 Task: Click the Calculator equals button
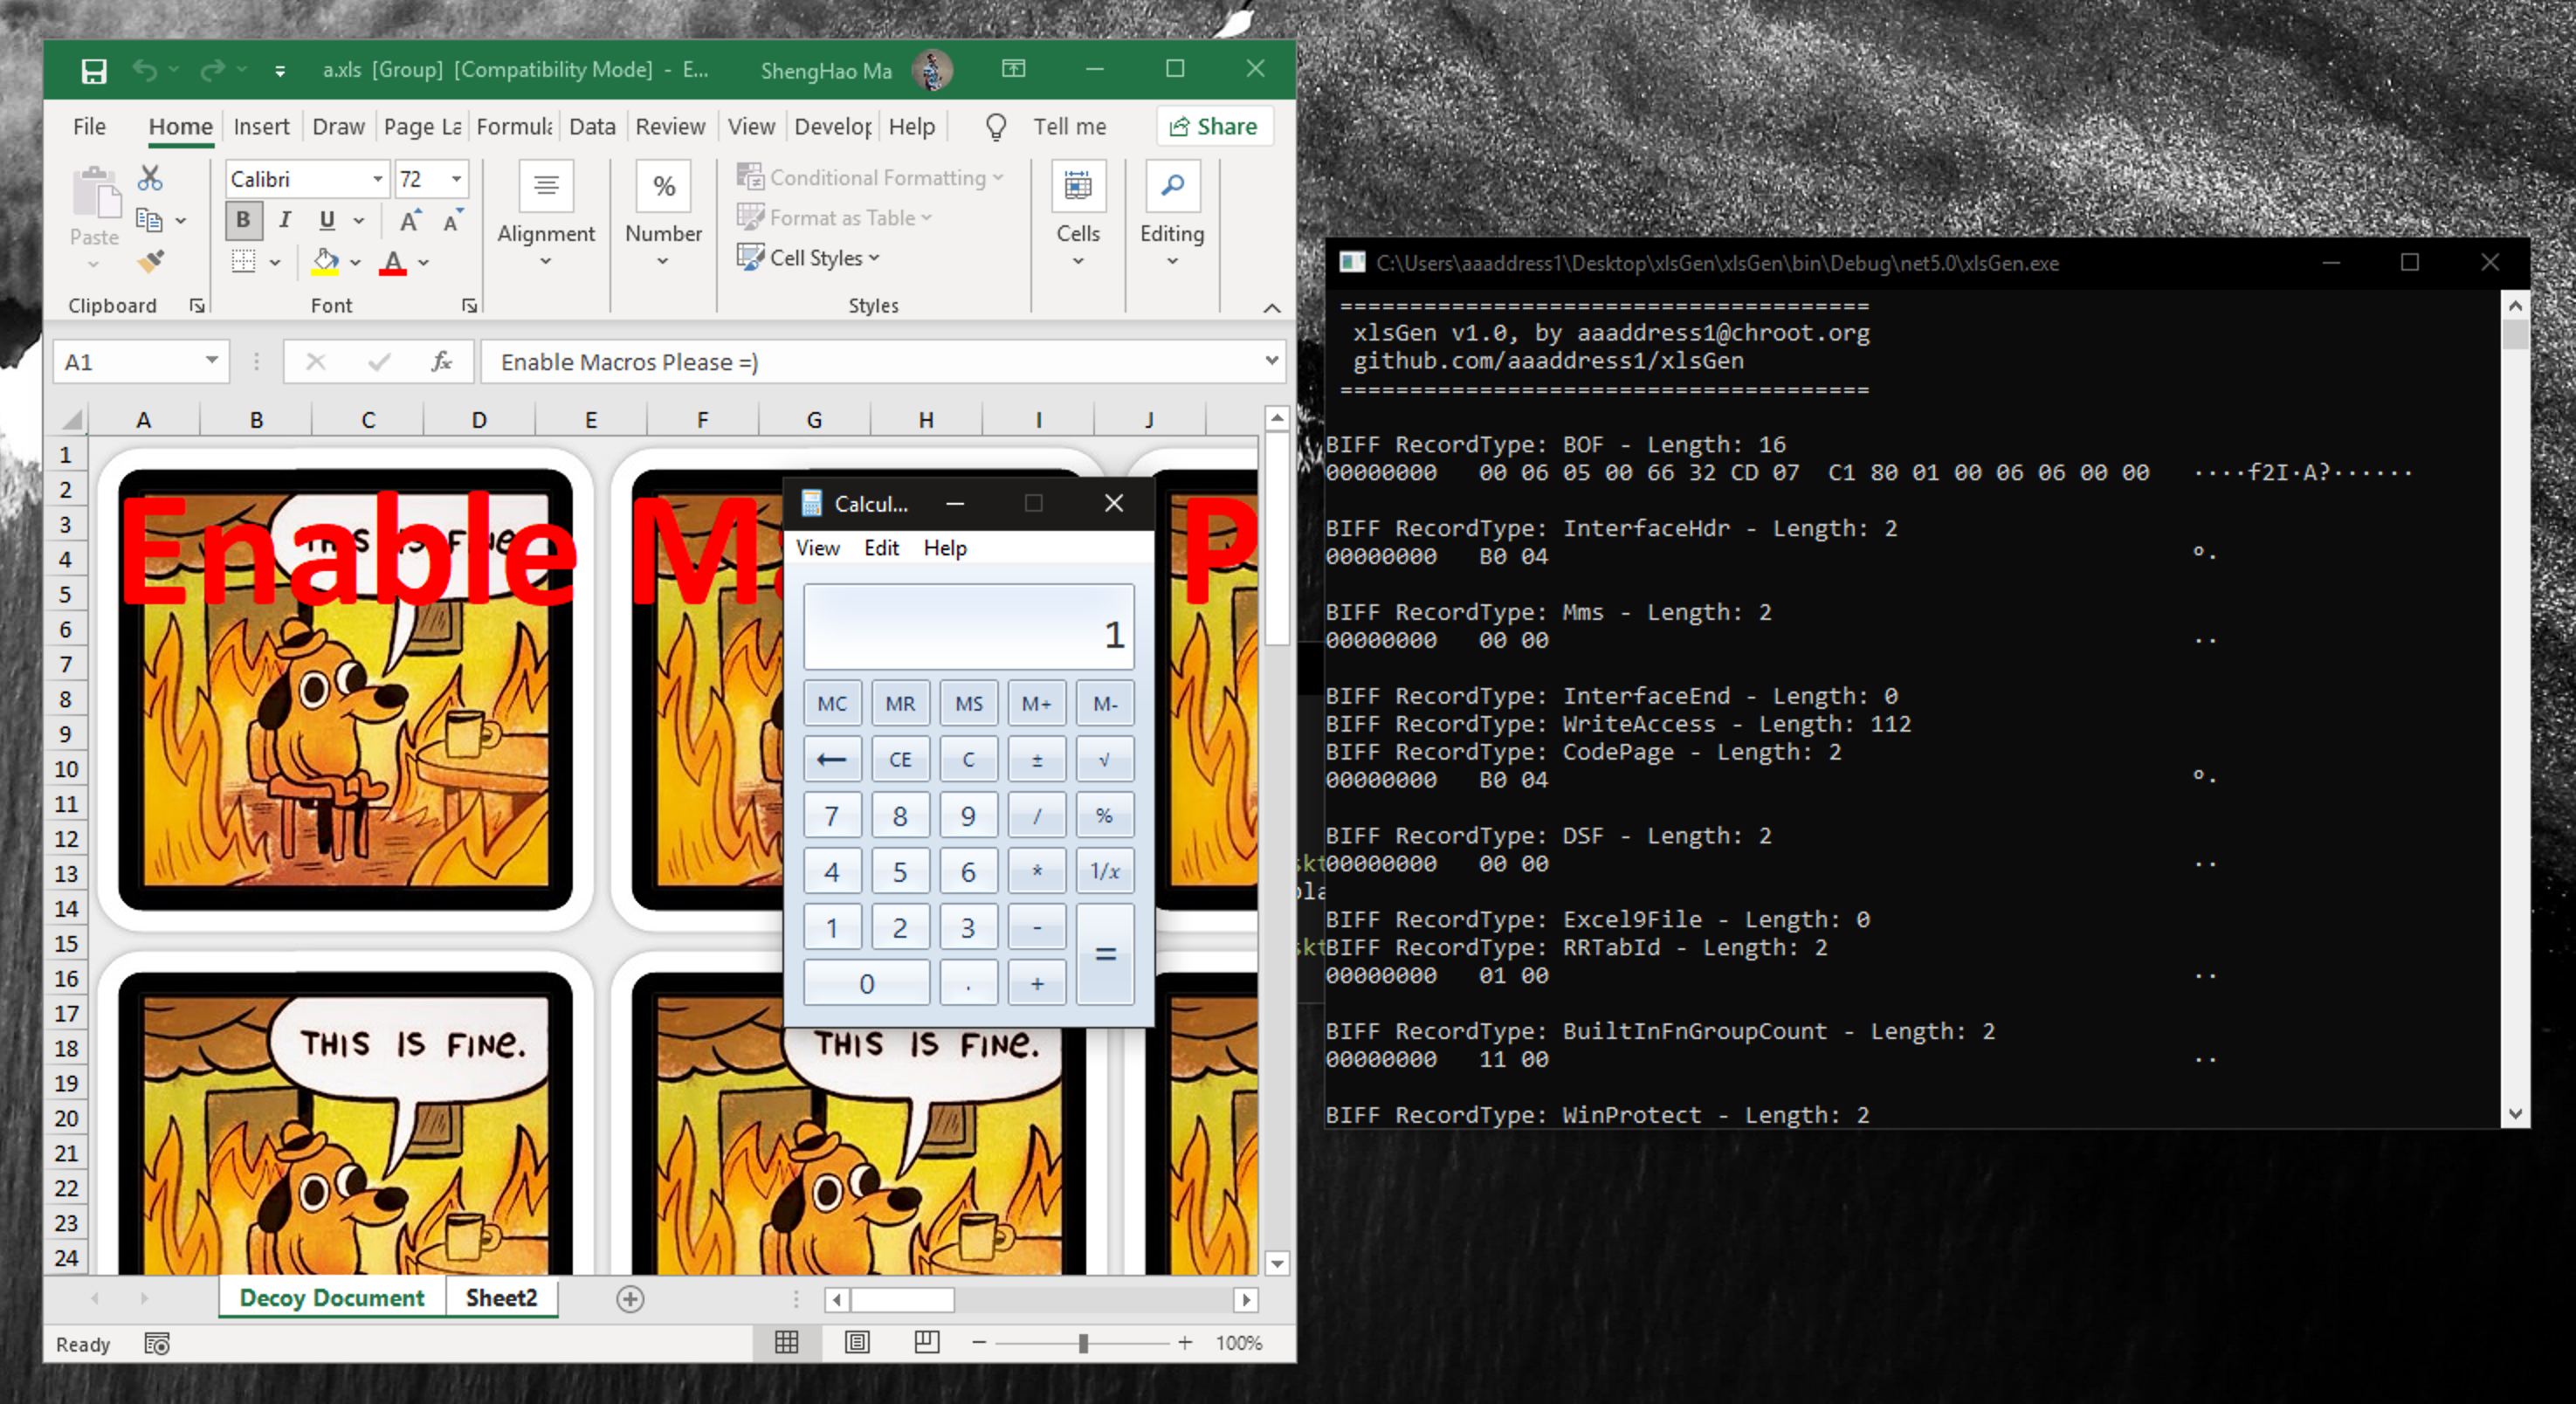[1105, 955]
